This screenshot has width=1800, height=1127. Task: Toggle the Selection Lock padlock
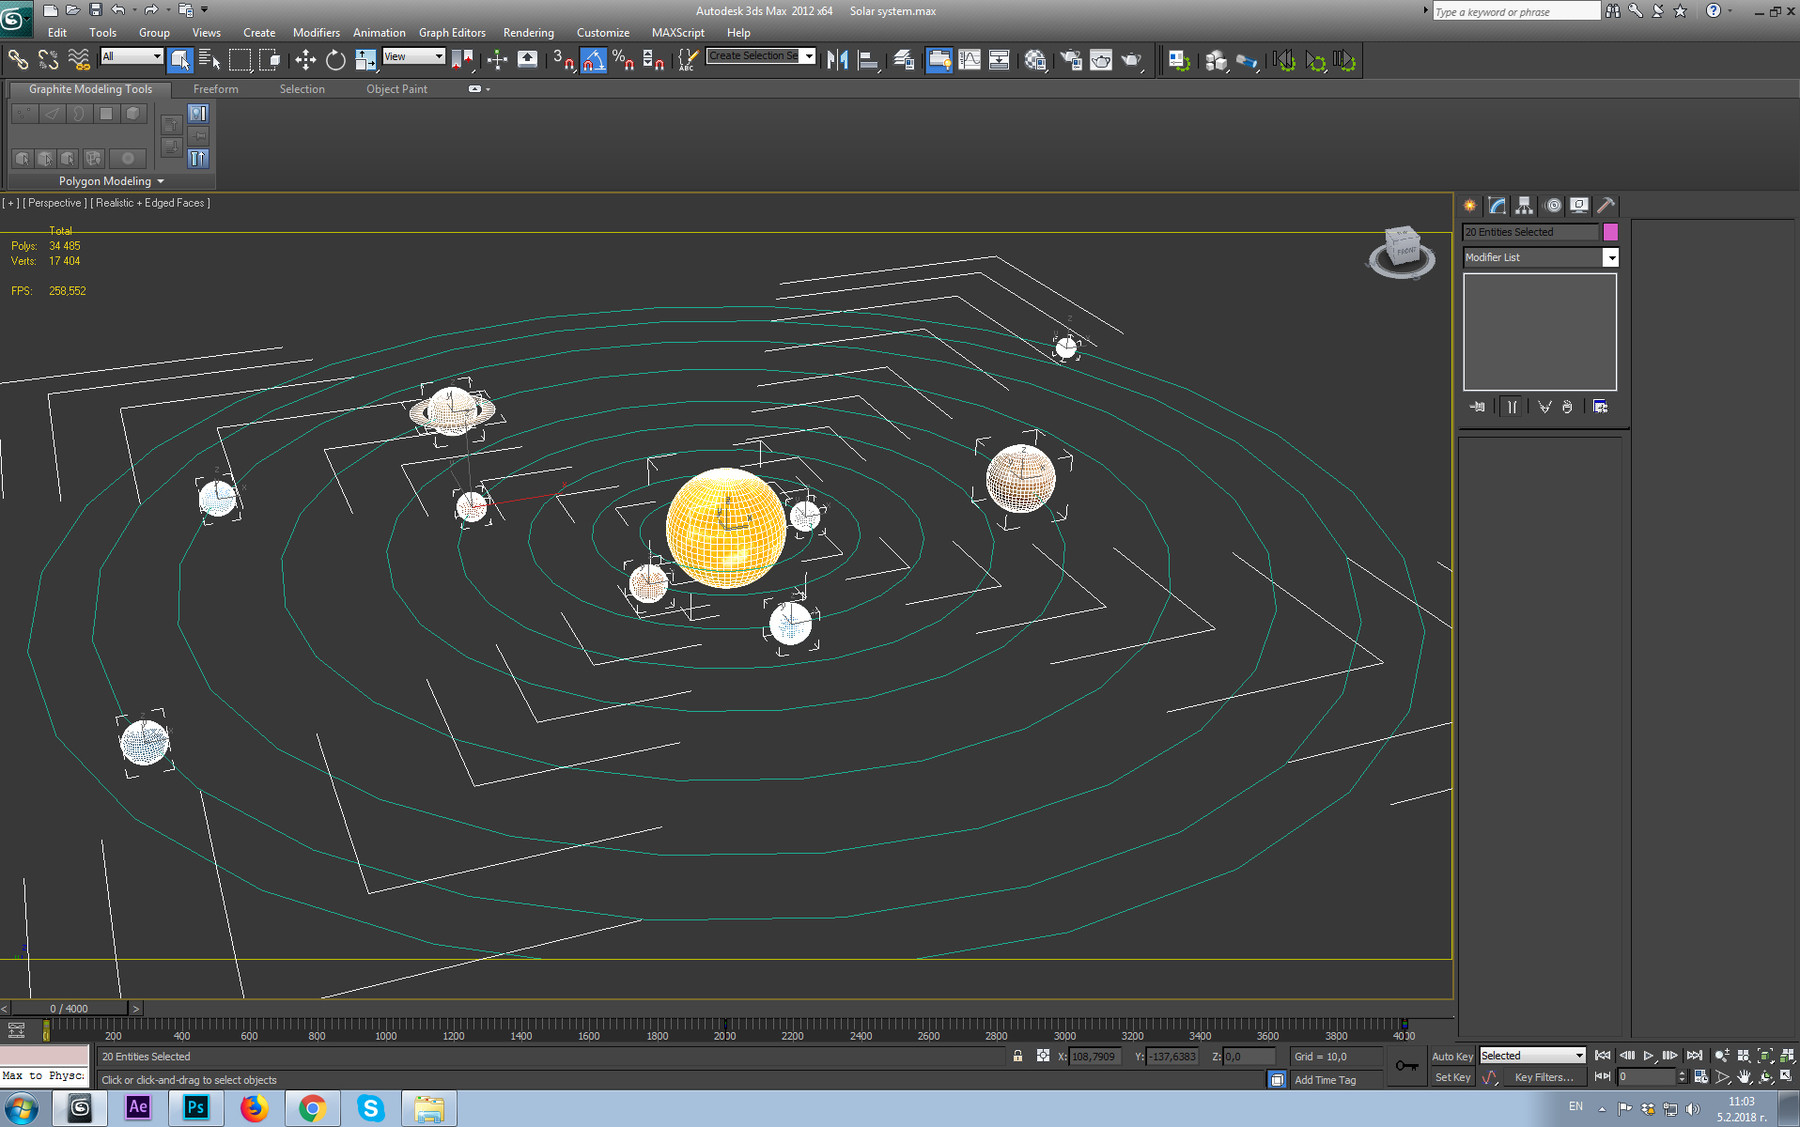(x=1017, y=1056)
